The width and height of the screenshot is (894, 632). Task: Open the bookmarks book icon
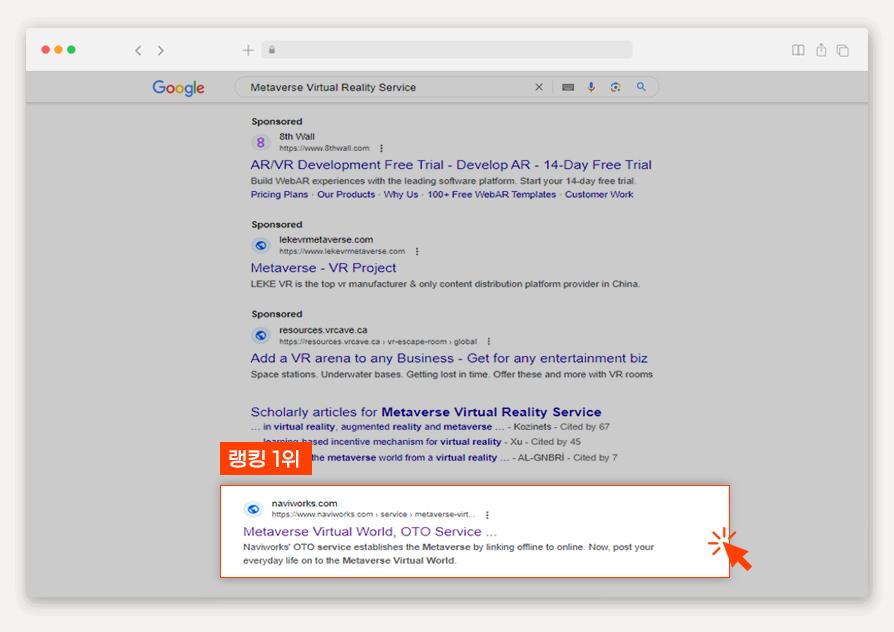click(798, 50)
